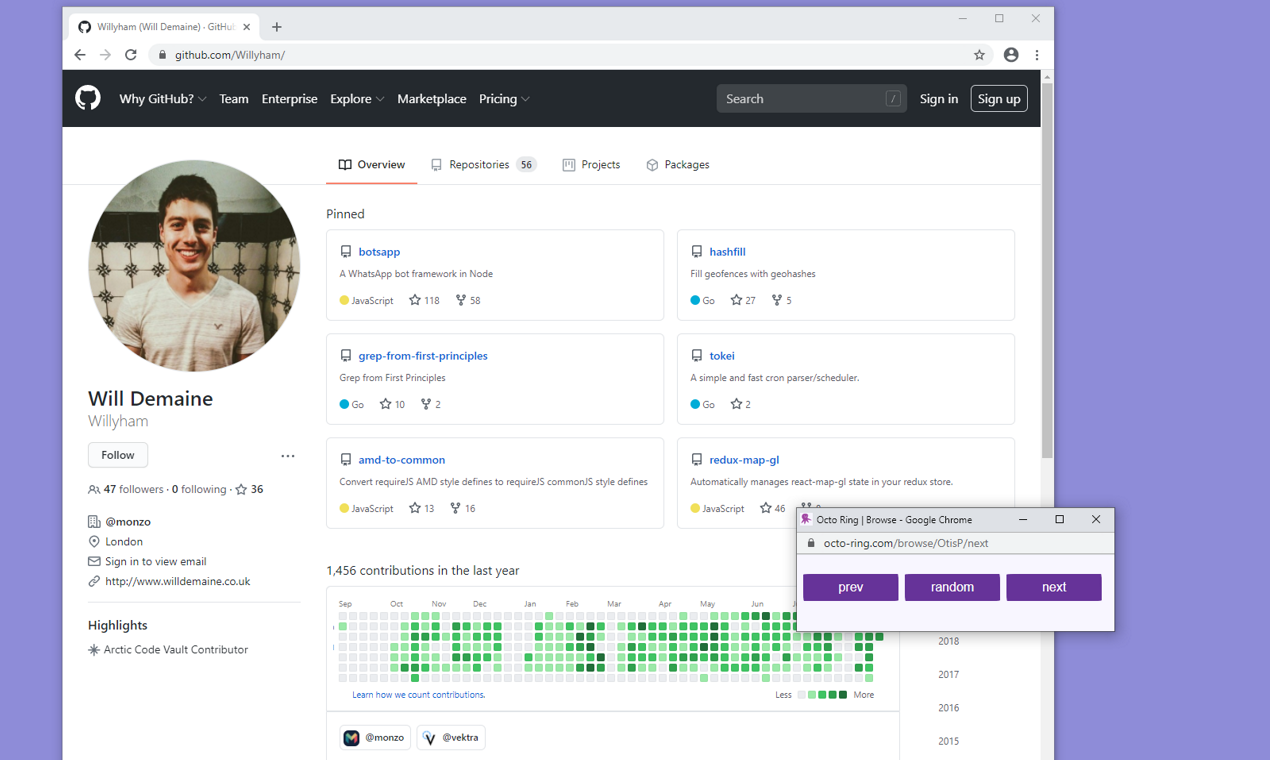Click the GitHub Octocat logo
Screen dimensions: 1270x760
(88, 98)
